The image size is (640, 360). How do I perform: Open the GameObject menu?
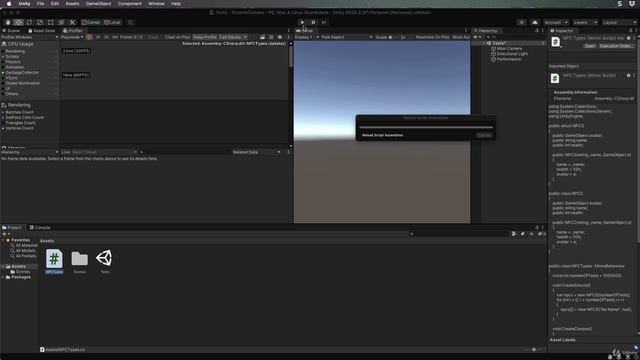pos(98,4)
